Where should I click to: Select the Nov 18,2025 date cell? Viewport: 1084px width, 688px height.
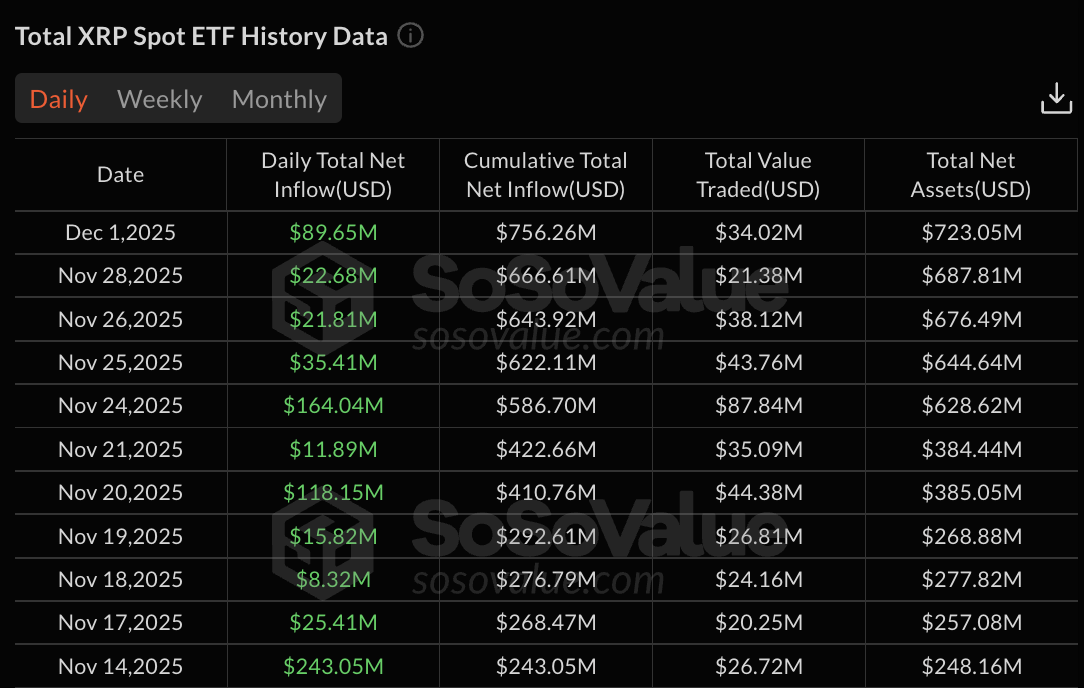coord(120,579)
